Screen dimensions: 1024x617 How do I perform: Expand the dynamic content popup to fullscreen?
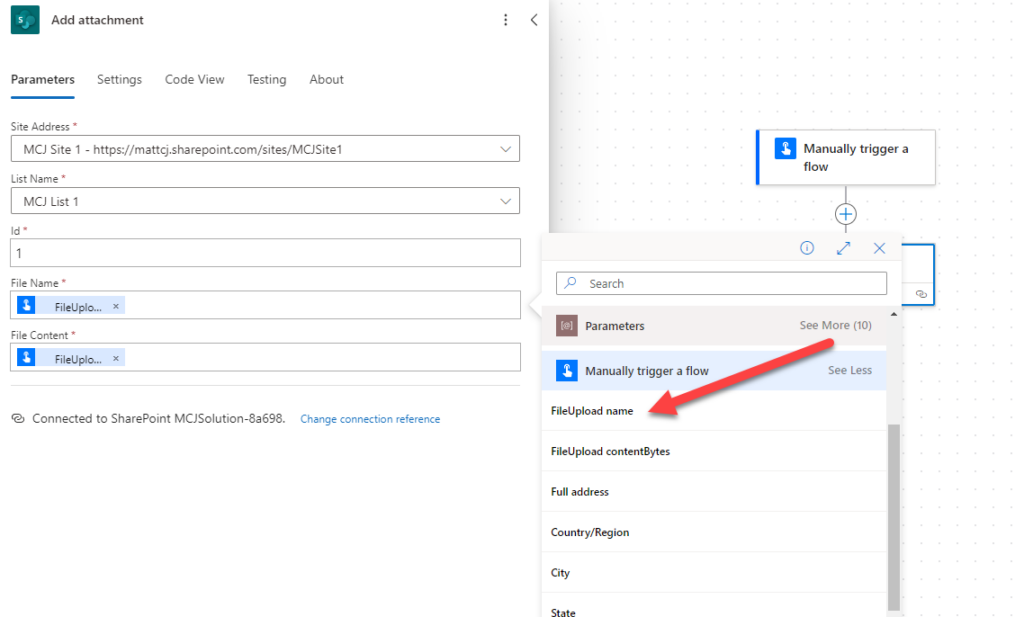pyautogui.click(x=843, y=247)
